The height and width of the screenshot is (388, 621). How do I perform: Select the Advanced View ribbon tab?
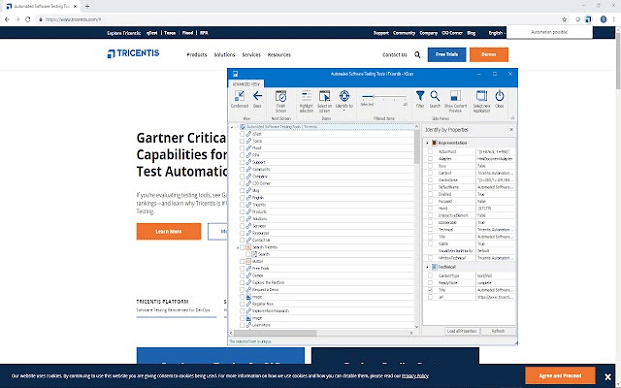pos(246,84)
